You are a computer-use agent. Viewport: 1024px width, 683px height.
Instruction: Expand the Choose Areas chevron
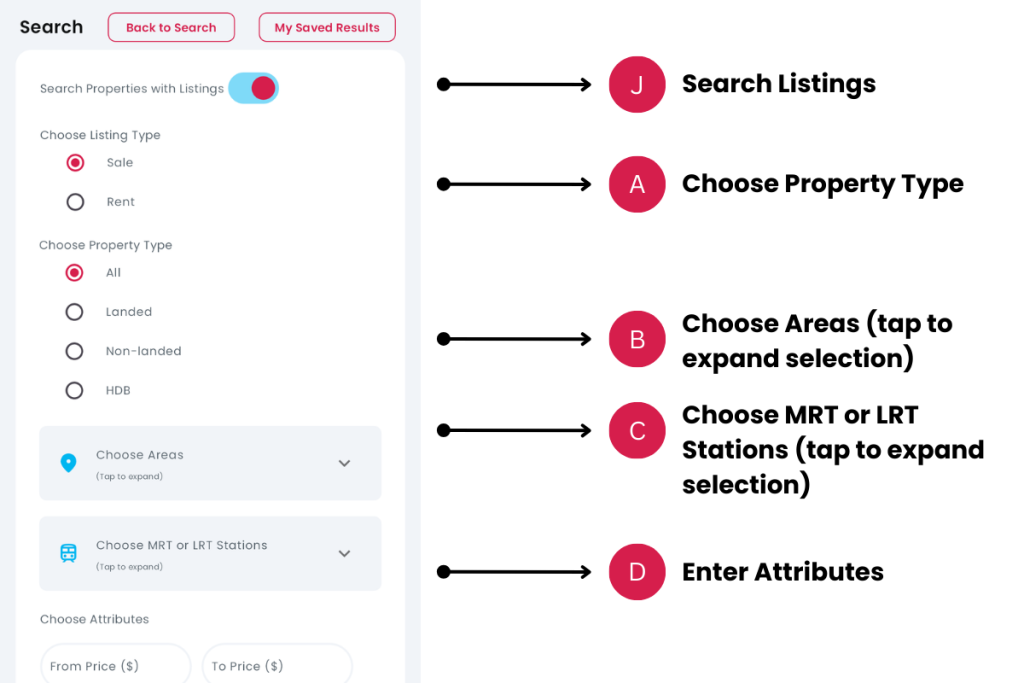click(x=344, y=463)
